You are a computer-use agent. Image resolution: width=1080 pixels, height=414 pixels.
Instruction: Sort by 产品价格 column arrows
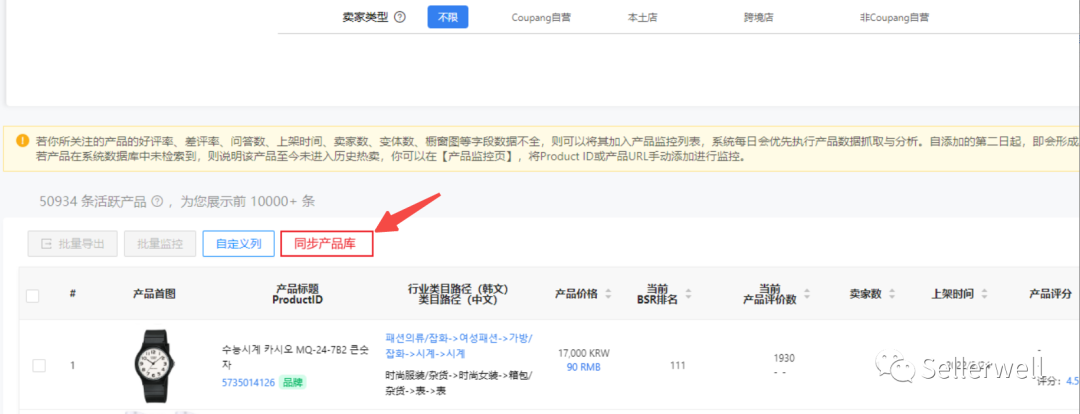point(608,294)
